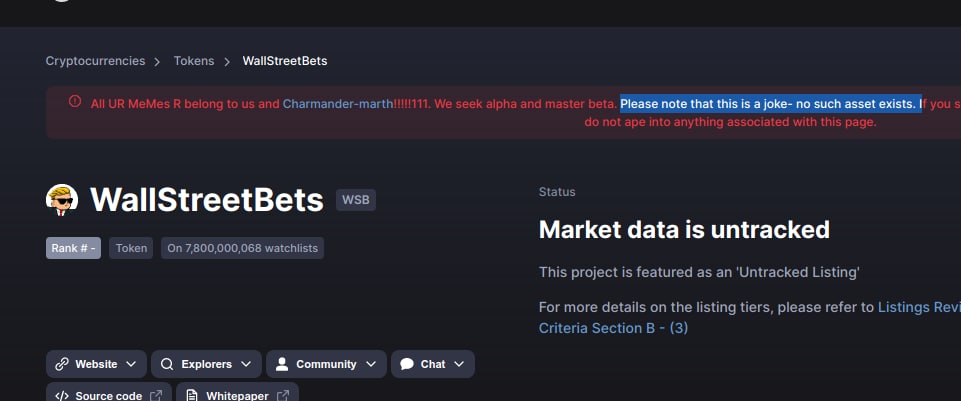Open the Source code external link

point(108,392)
